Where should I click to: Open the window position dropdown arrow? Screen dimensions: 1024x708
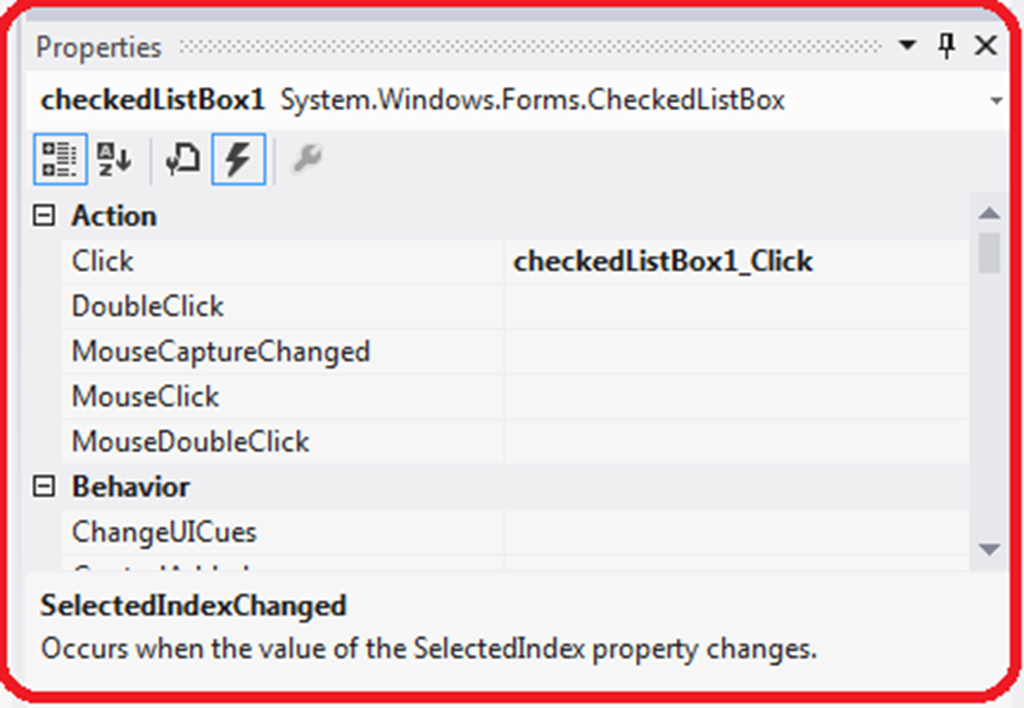click(x=907, y=45)
